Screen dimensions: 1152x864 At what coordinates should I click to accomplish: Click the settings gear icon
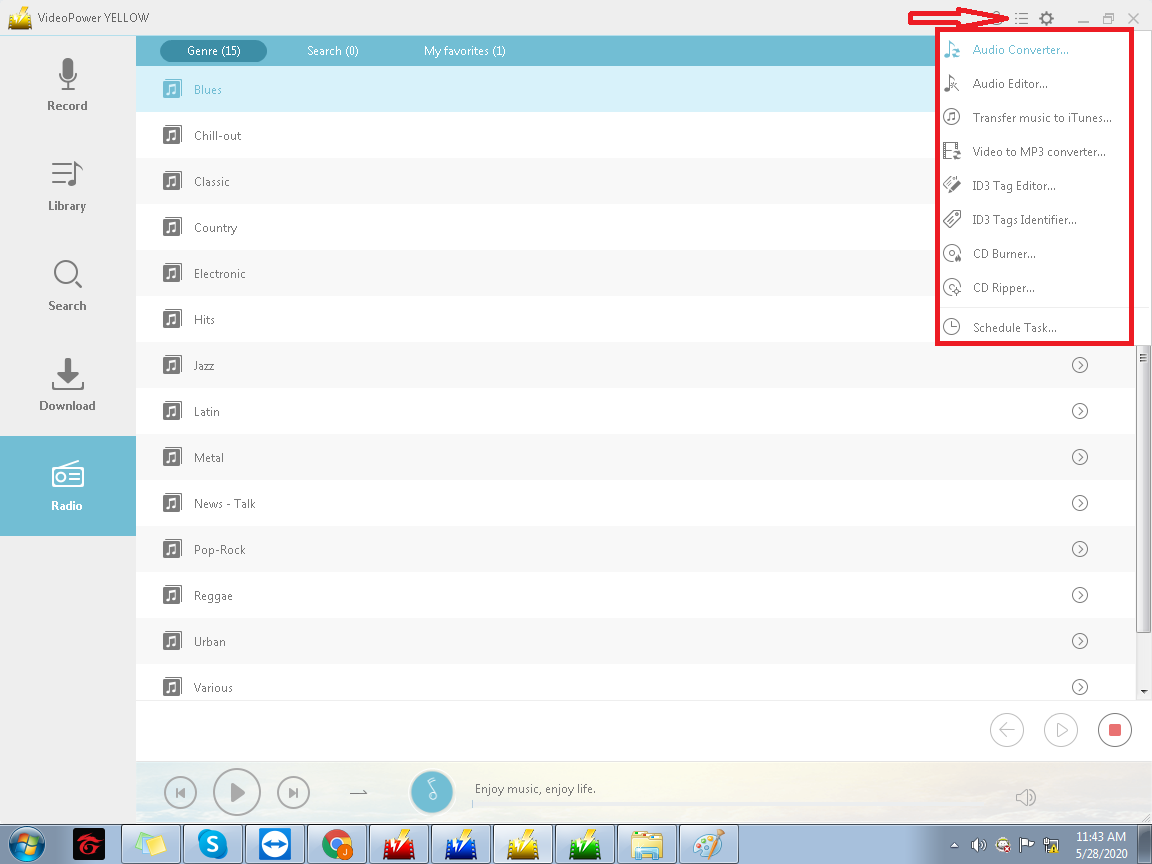coord(1046,19)
